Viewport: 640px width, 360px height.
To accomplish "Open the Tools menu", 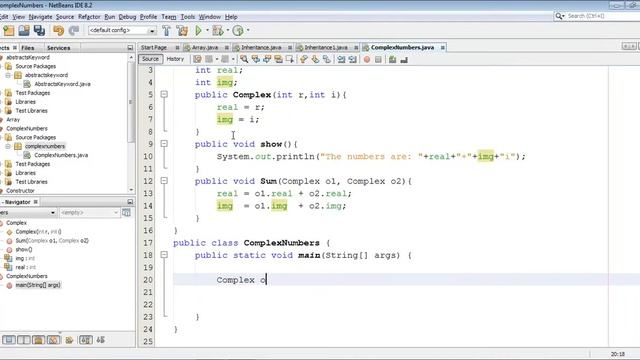I will [x=188, y=17].
